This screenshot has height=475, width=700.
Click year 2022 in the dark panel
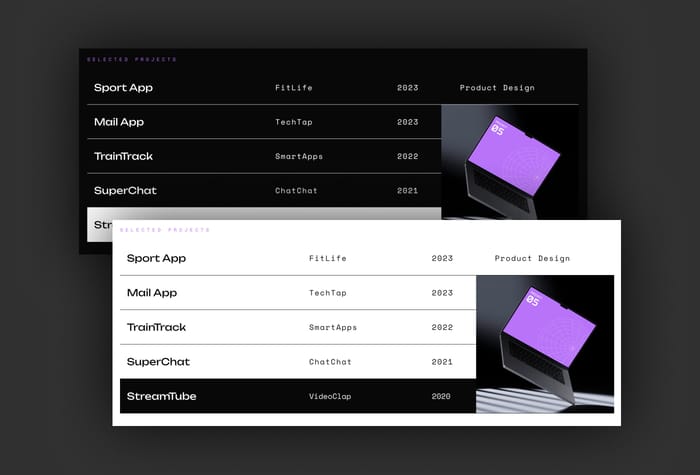(408, 156)
